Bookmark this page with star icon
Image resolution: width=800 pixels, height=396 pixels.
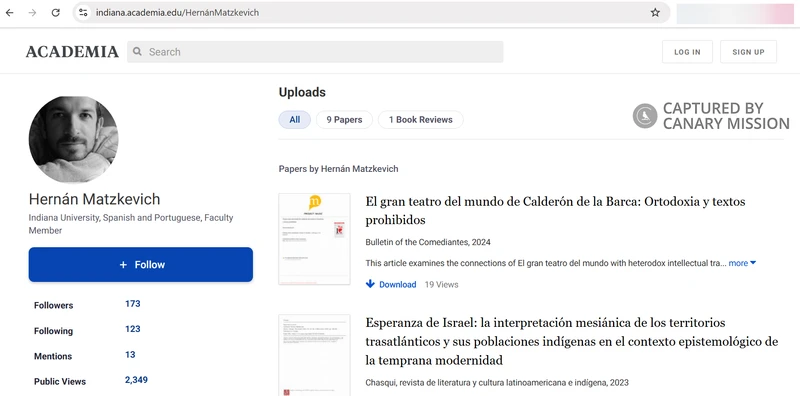[655, 13]
